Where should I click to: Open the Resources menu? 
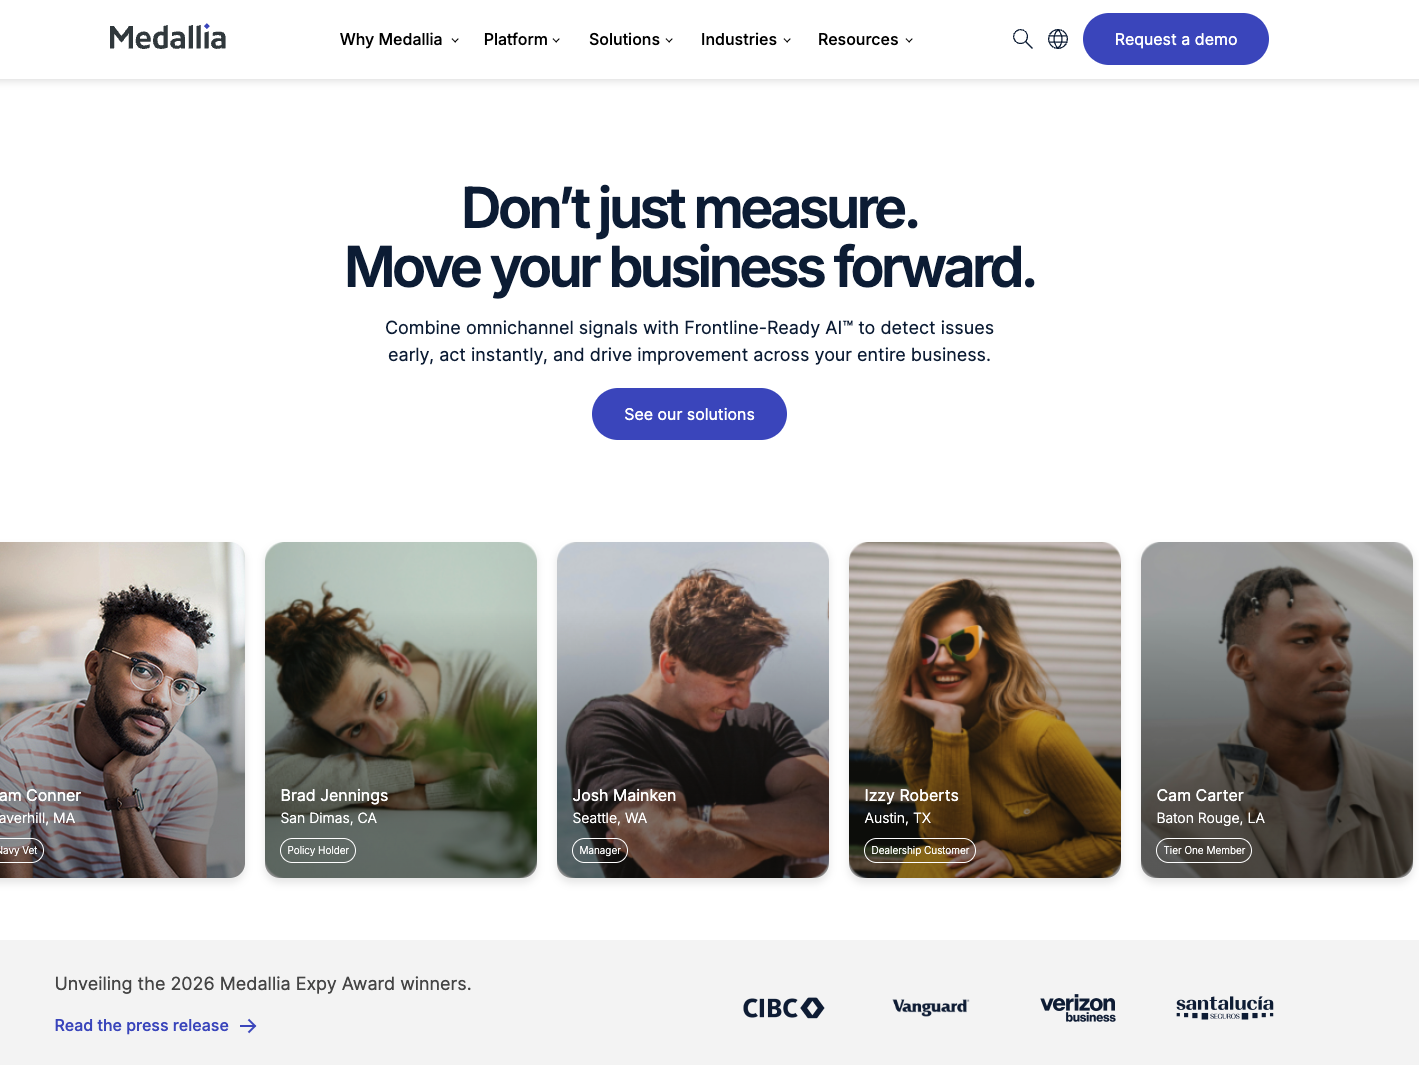tap(866, 39)
